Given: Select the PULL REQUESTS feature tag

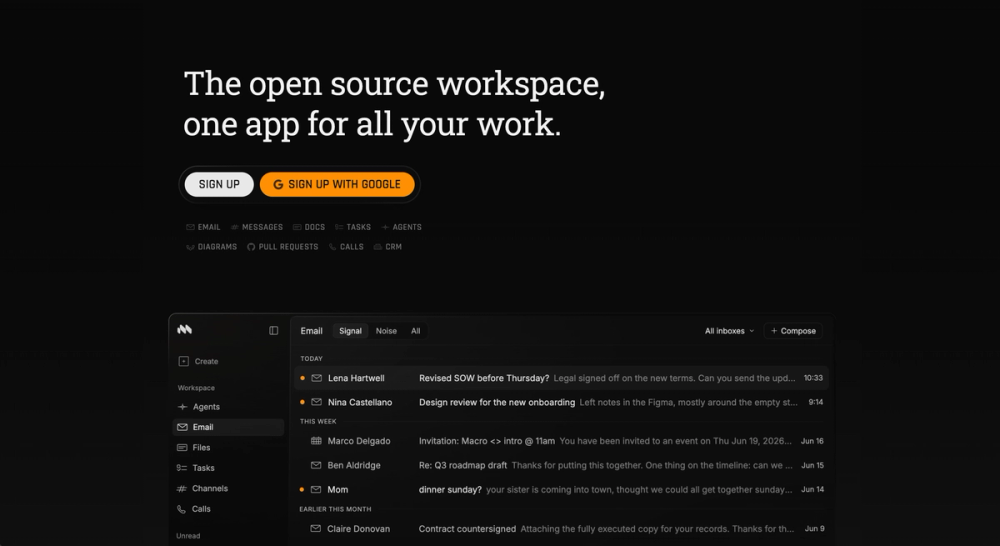Looking at the screenshot, I should (283, 247).
